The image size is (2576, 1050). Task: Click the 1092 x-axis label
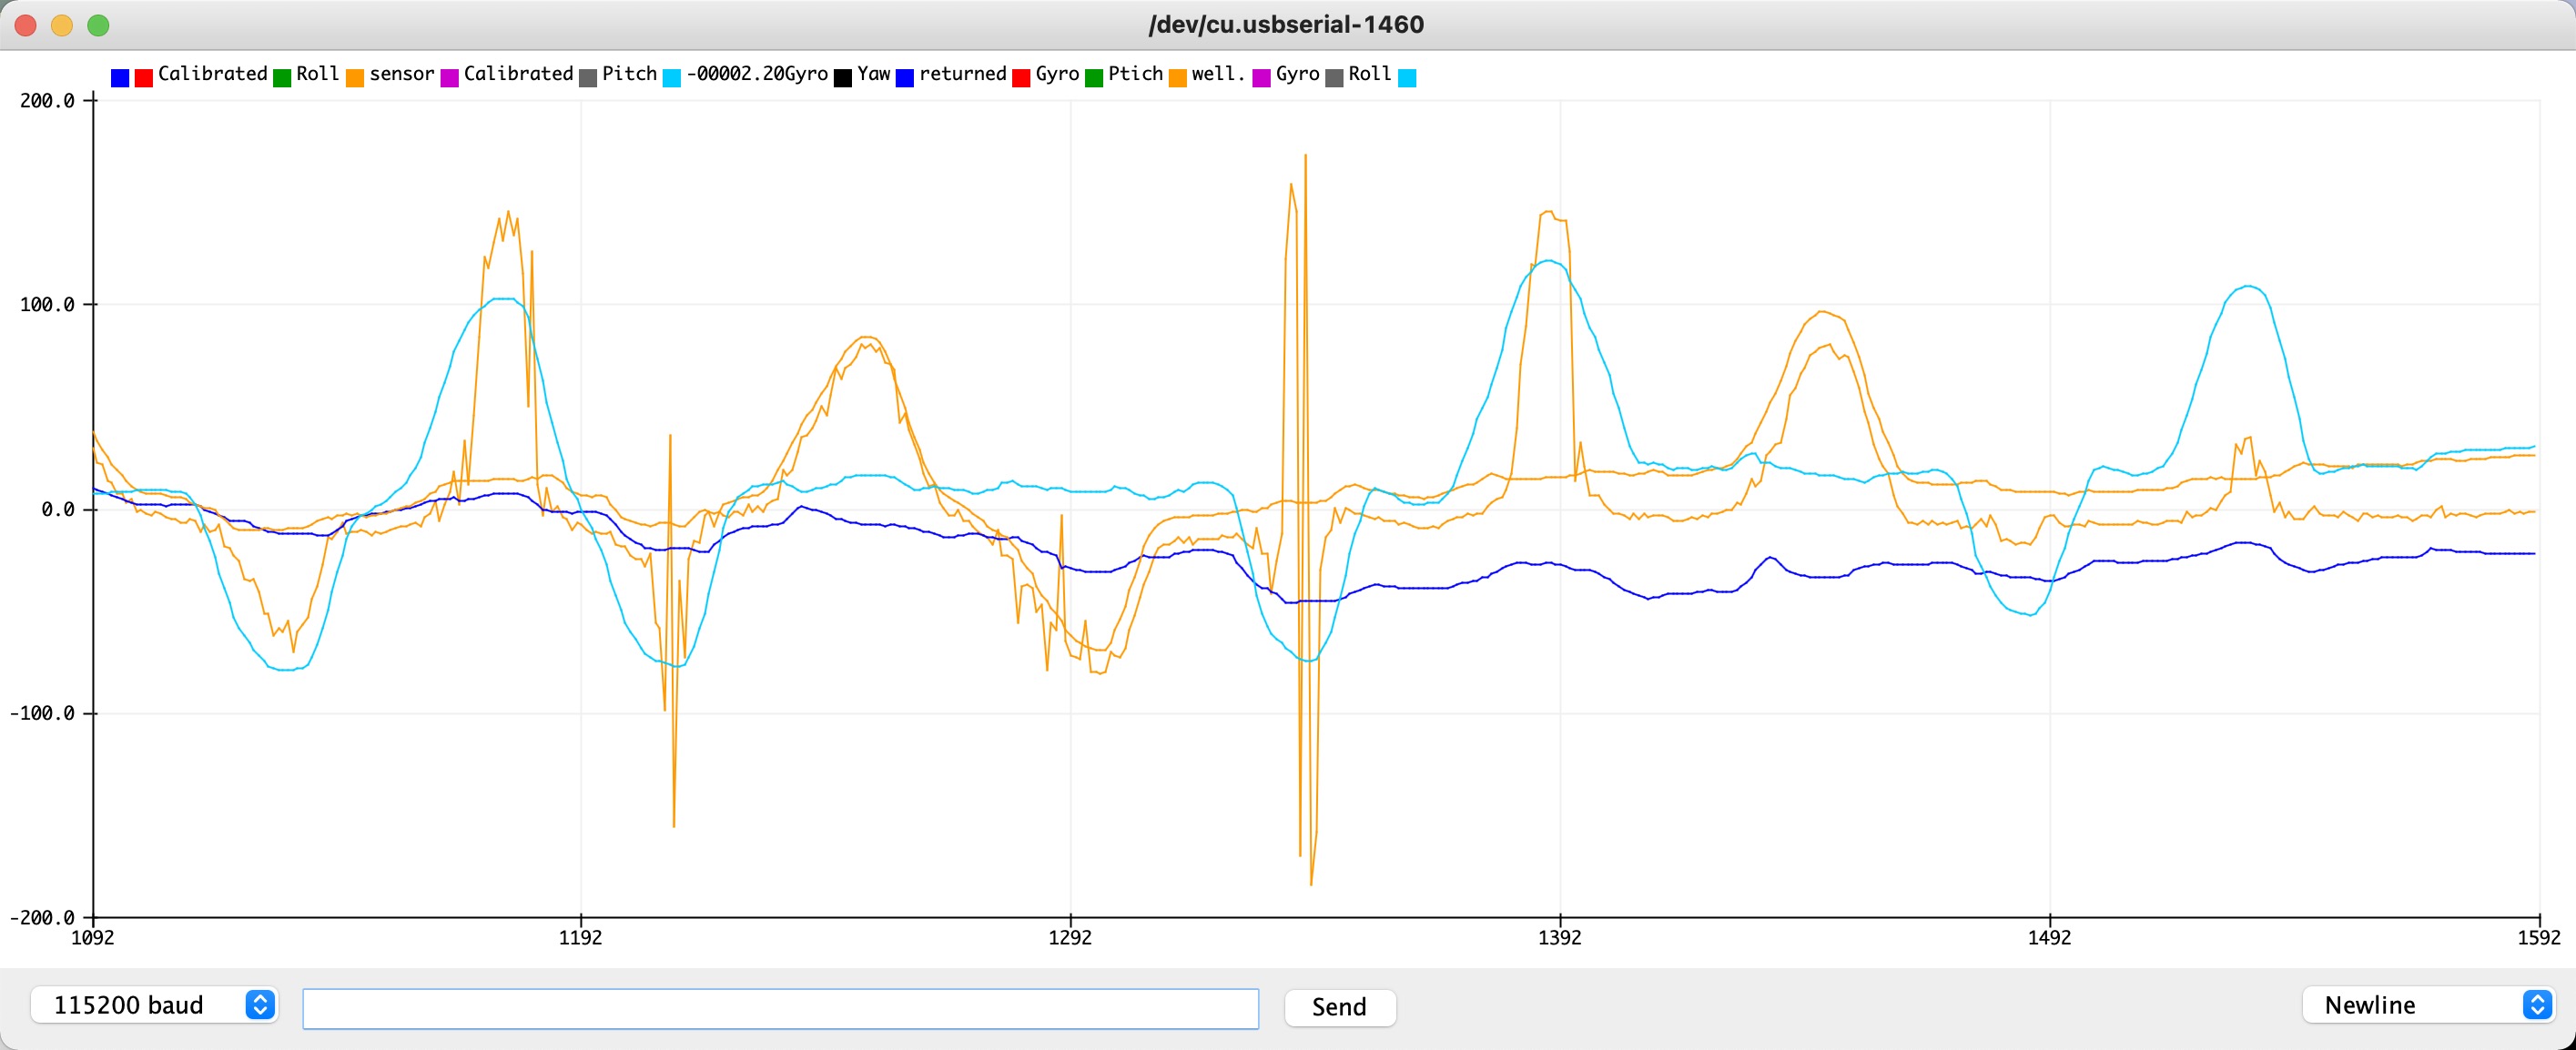[93, 938]
